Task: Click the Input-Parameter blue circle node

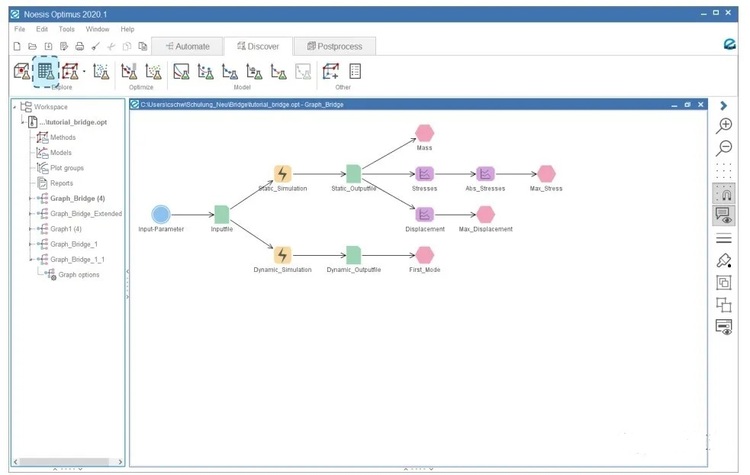Action: [161, 214]
